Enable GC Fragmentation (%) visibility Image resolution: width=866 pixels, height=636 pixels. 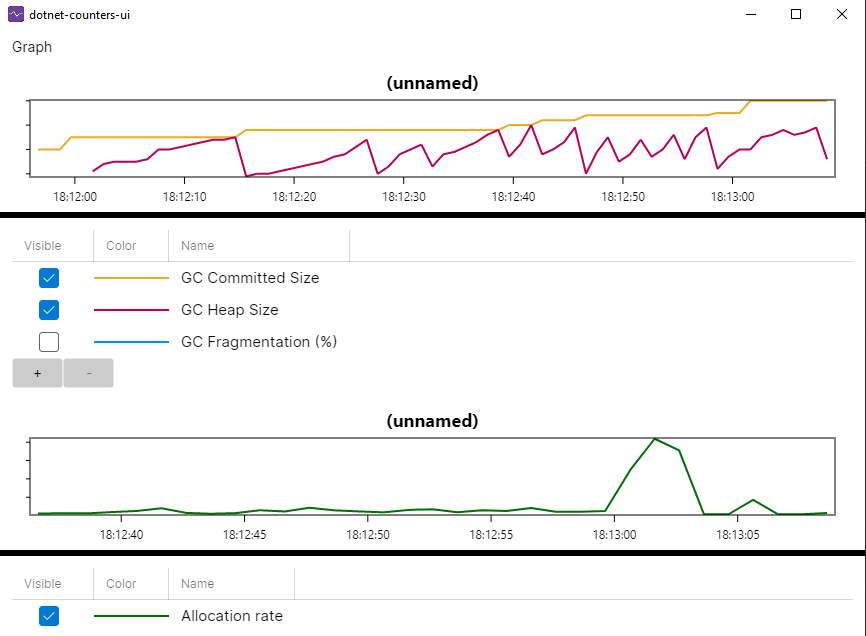pyautogui.click(x=49, y=342)
